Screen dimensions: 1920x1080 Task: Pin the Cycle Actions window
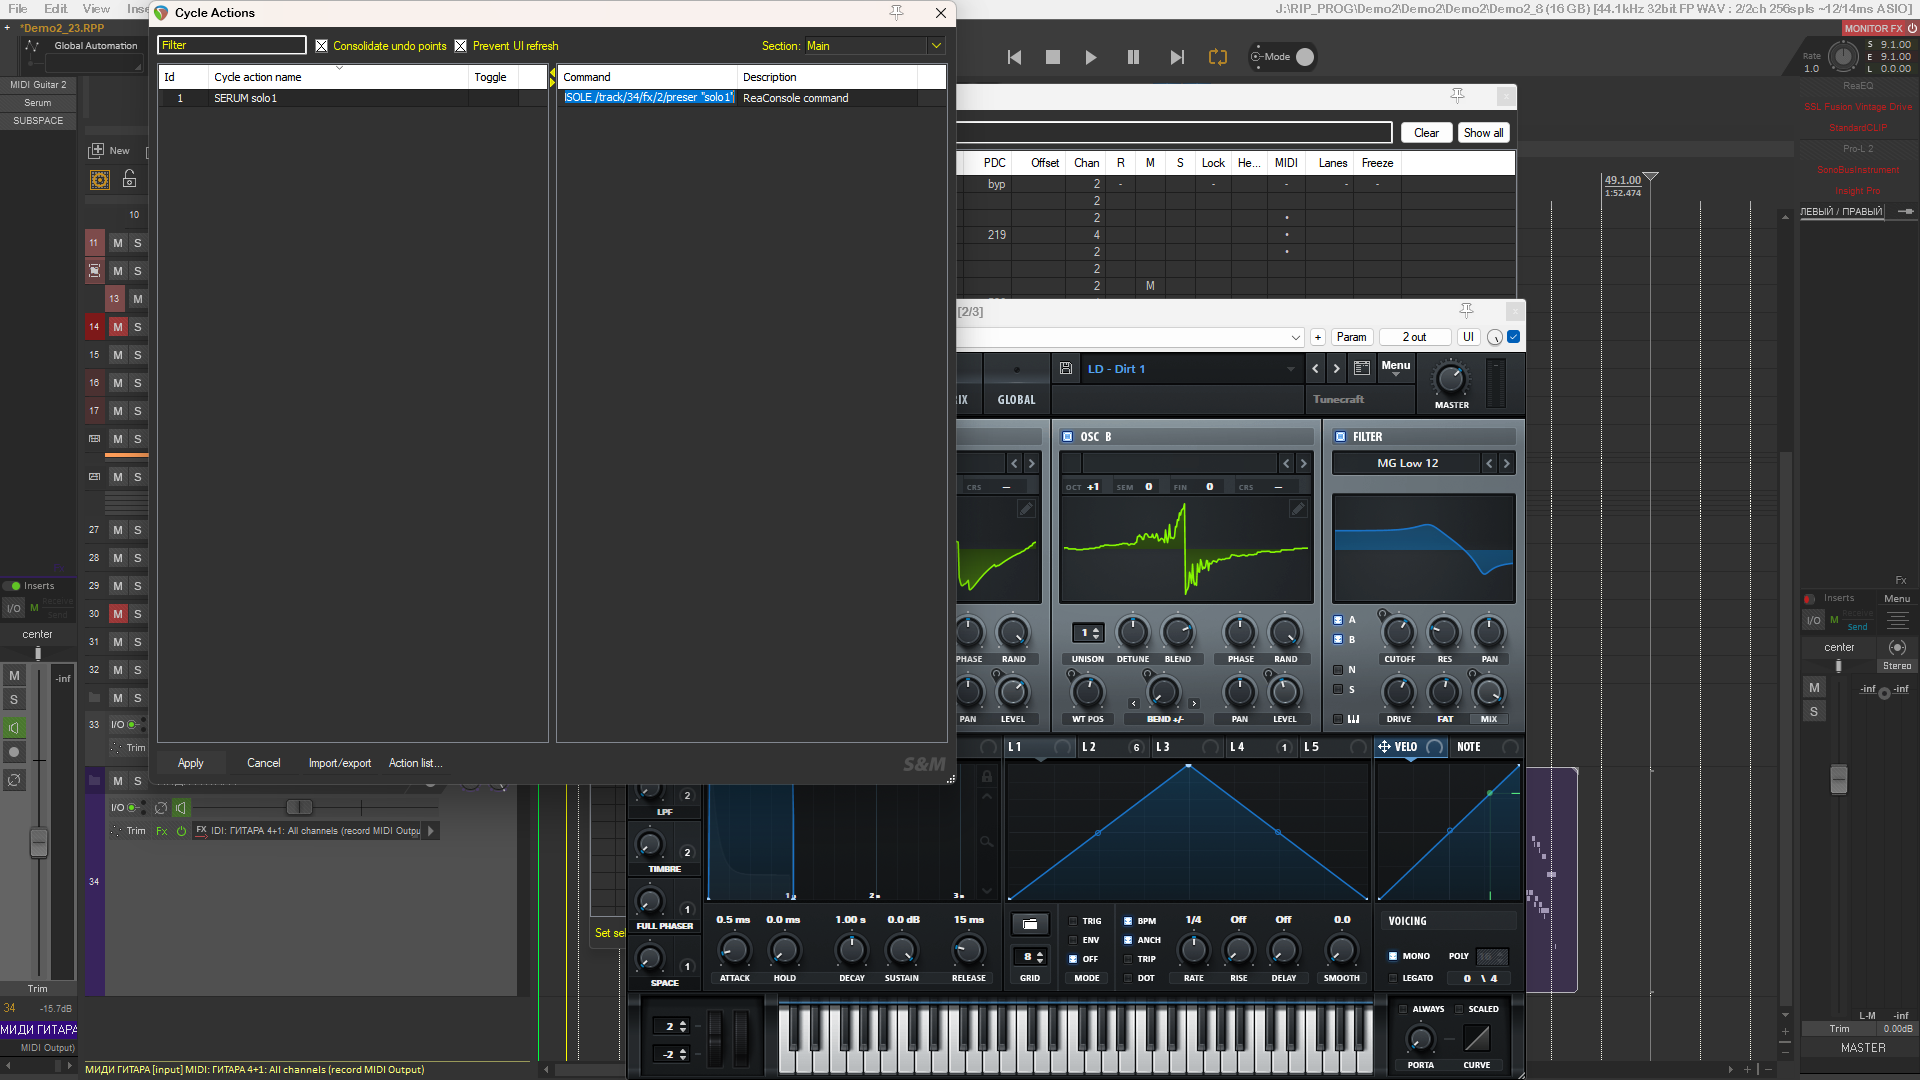896,13
